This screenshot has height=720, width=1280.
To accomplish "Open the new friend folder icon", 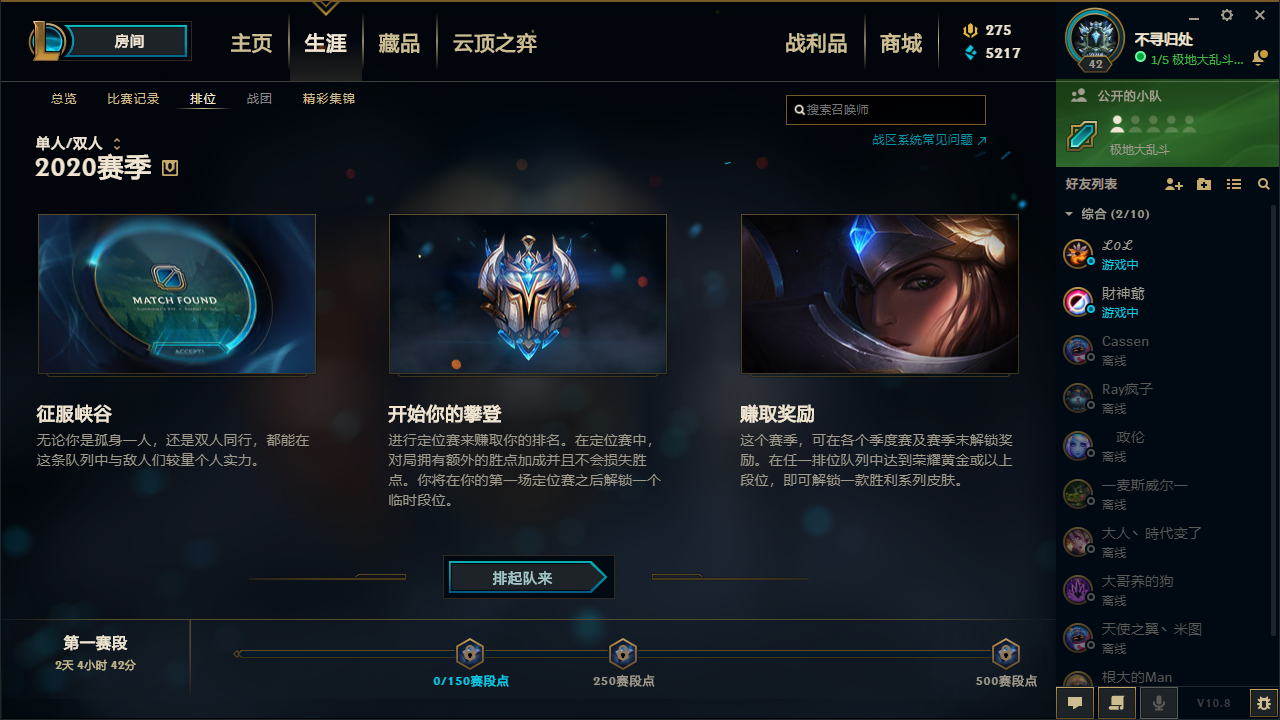I will pyautogui.click(x=1204, y=185).
